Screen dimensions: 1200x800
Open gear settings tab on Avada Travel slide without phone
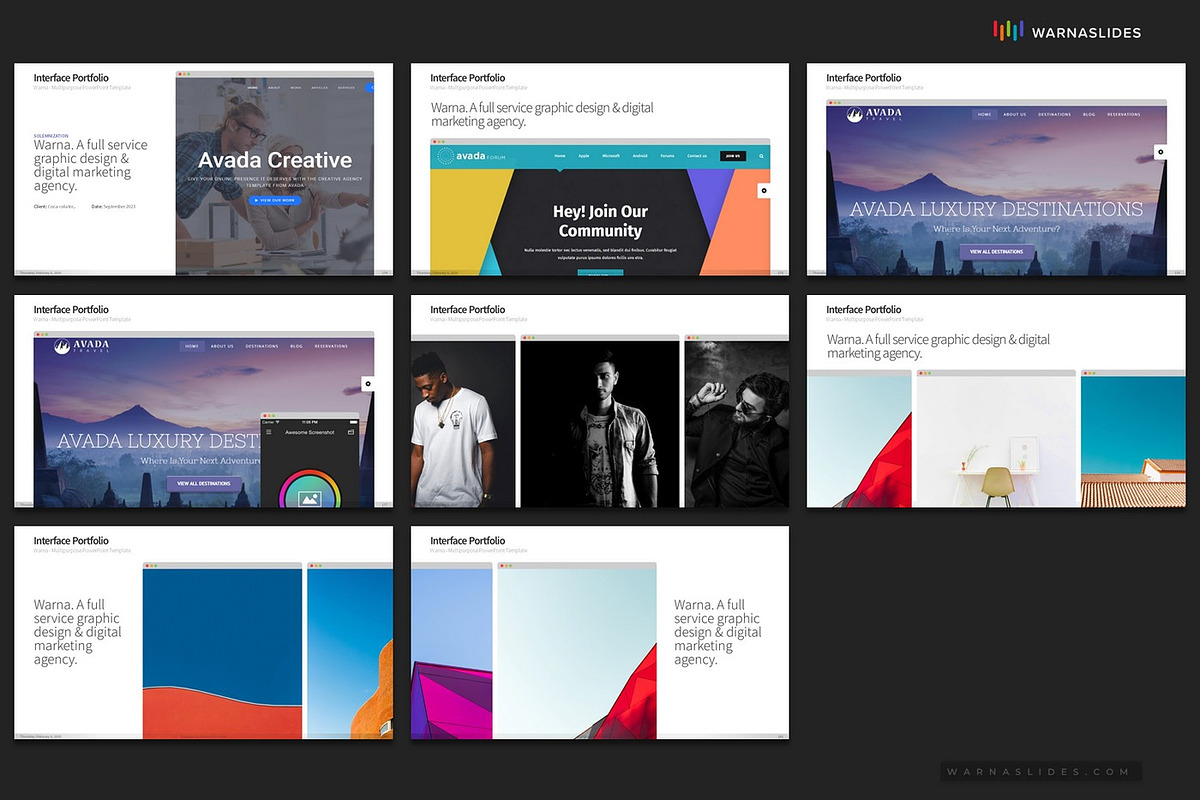[x=1160, y=152]
